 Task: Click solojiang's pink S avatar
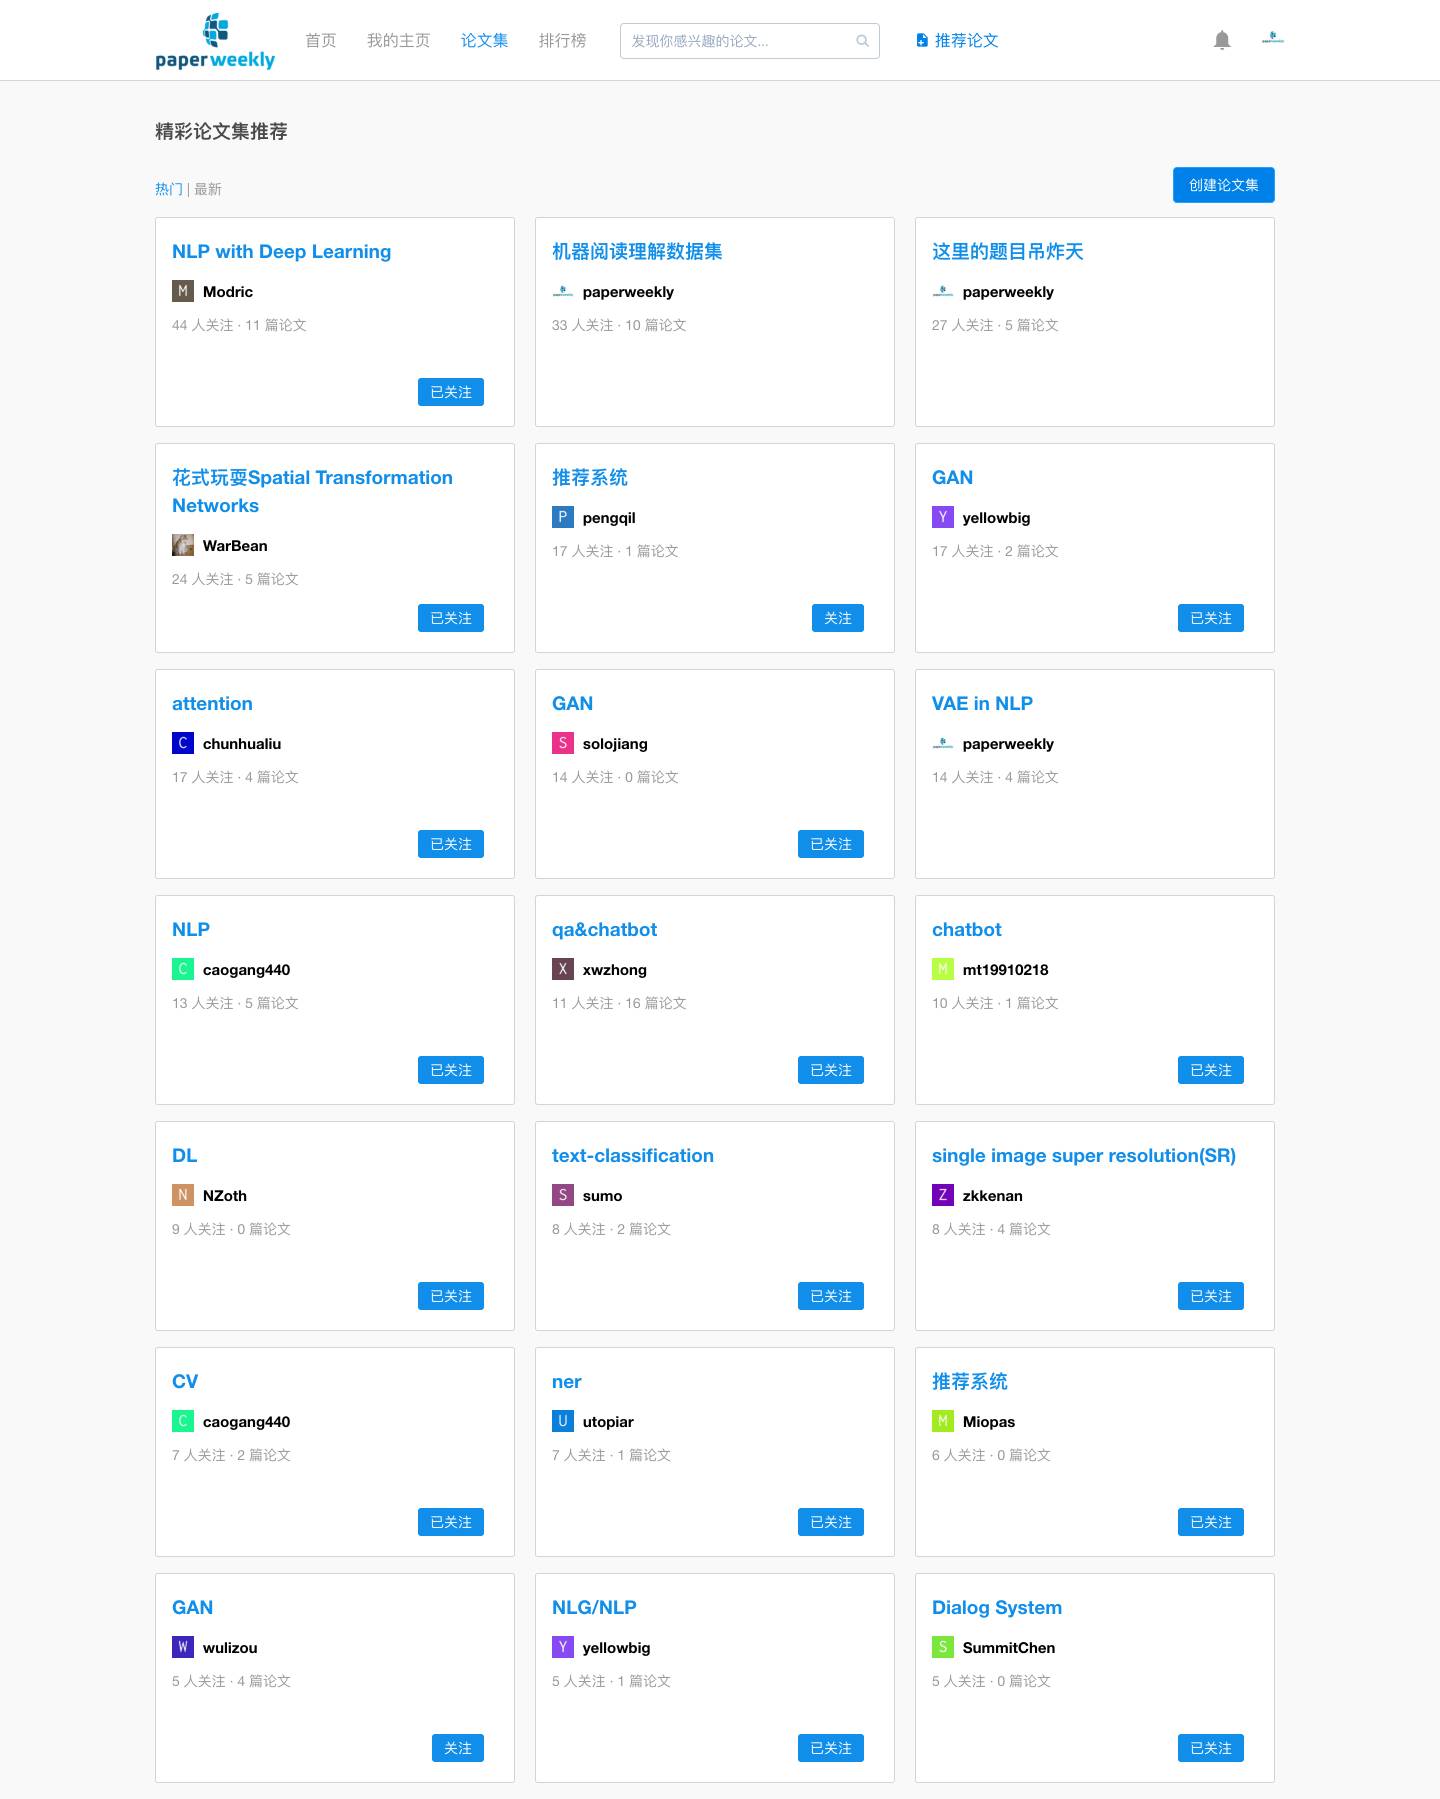[563, 744]
